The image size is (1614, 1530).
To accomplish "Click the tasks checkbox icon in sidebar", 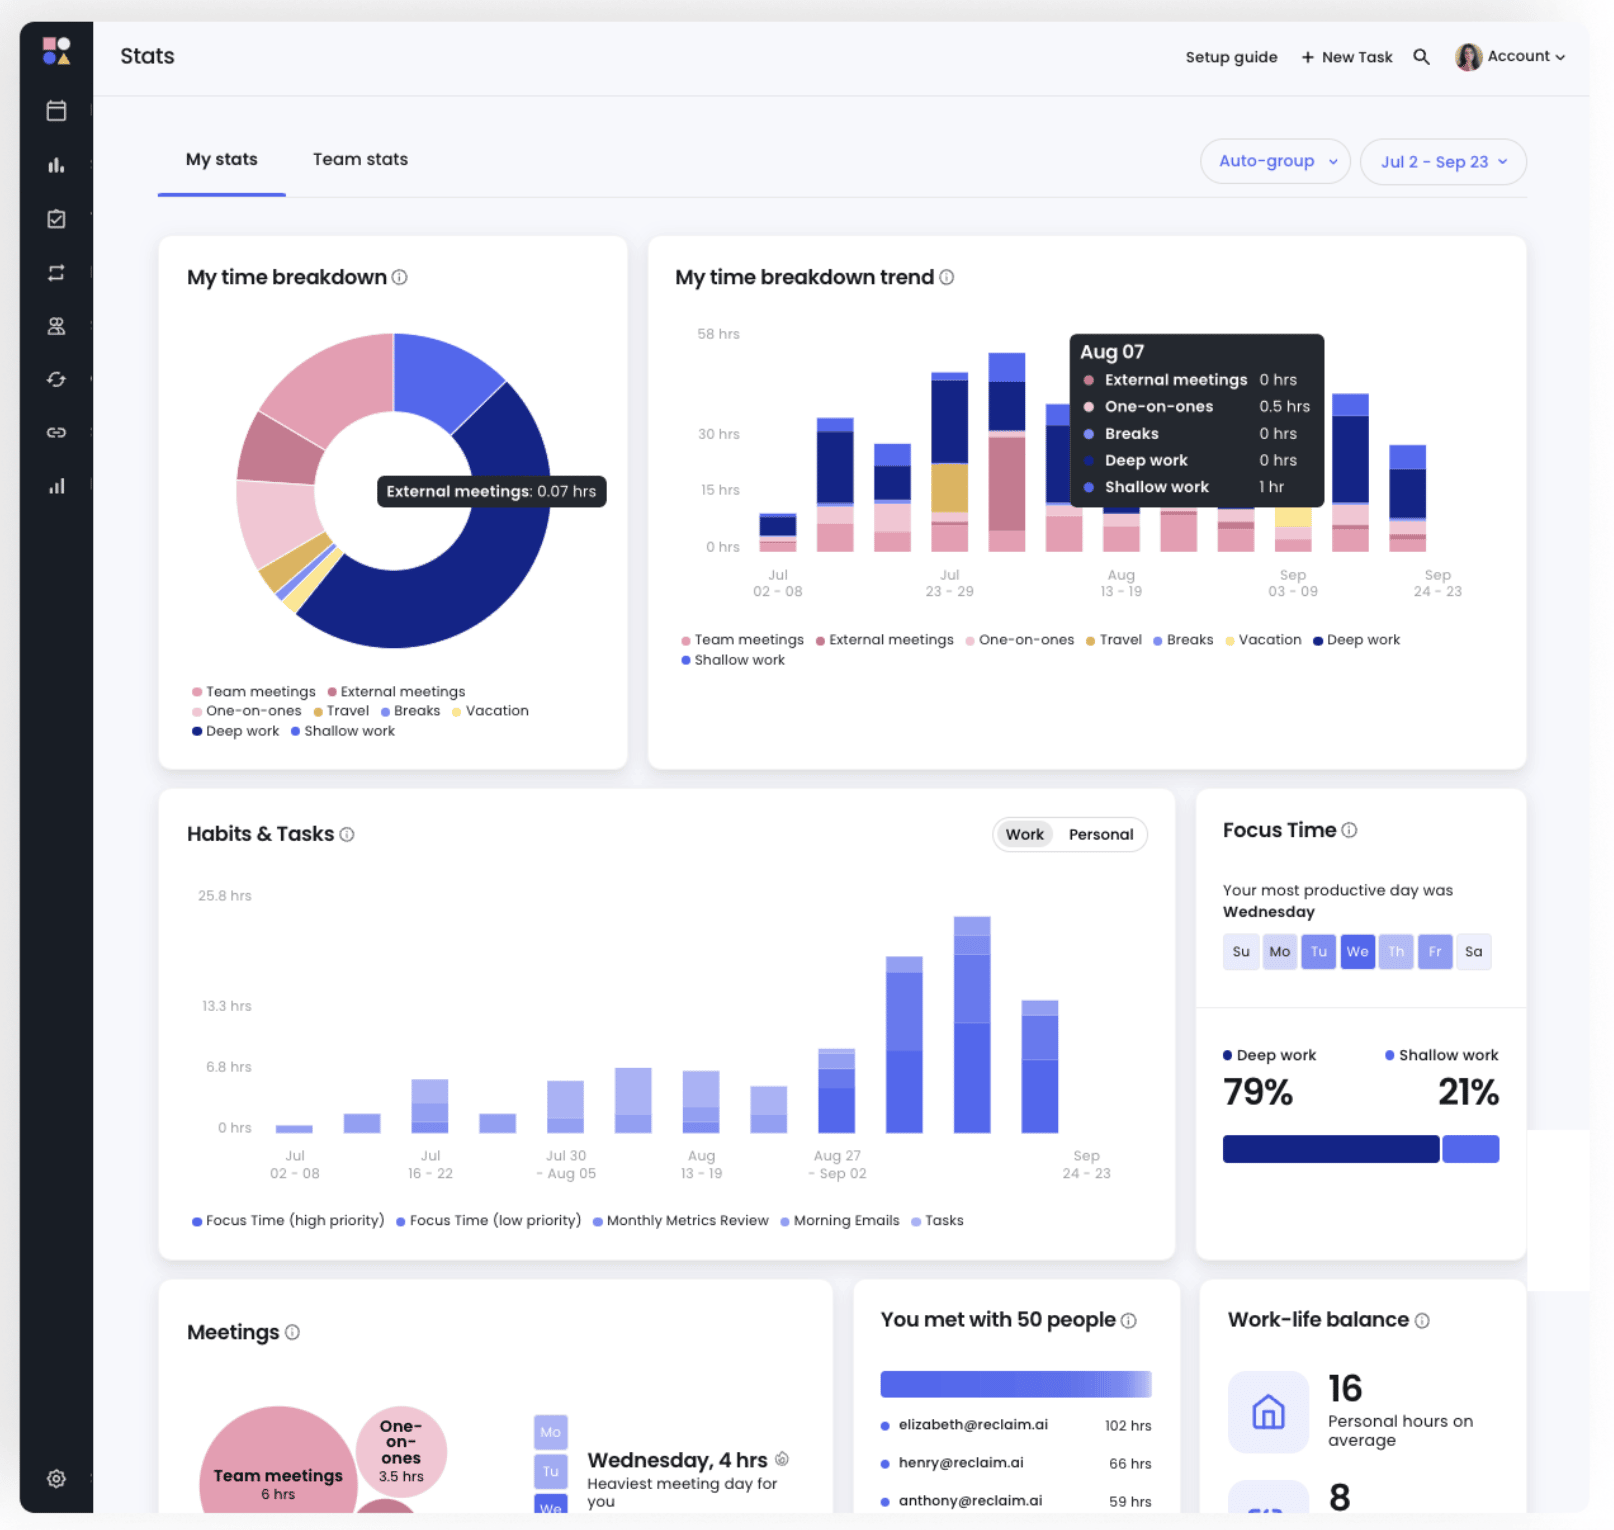I will pos(56,219).
